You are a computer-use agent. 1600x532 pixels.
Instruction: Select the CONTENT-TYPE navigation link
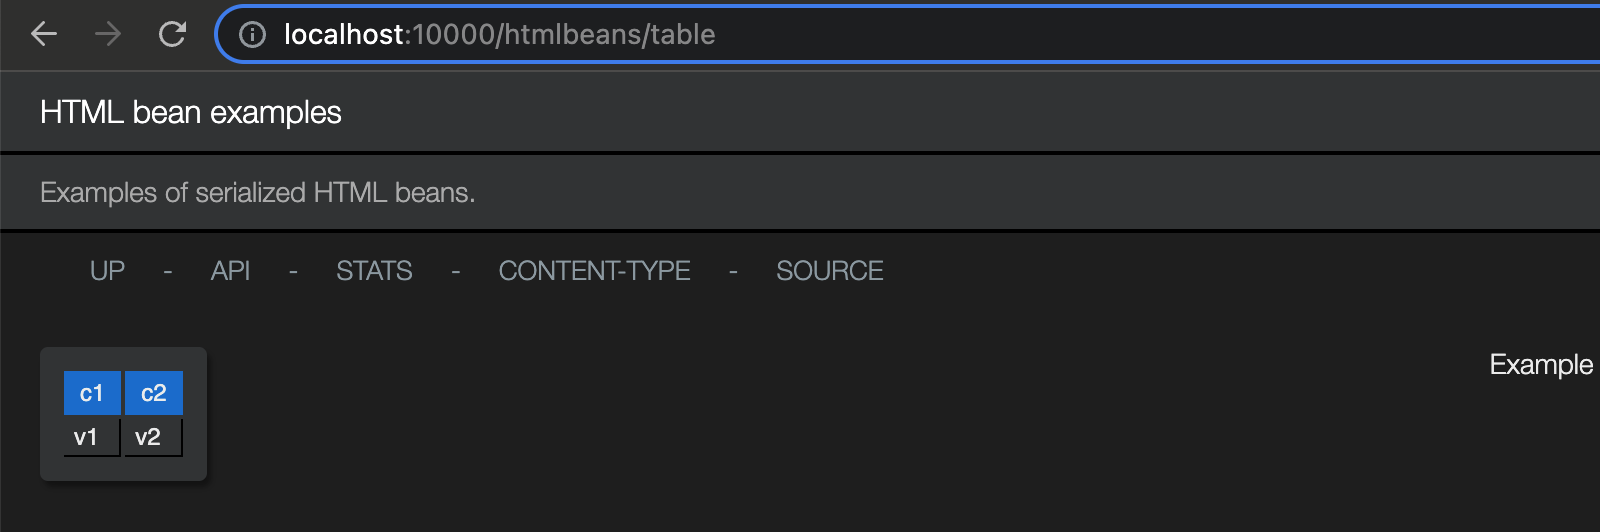(x=594, y=271)
